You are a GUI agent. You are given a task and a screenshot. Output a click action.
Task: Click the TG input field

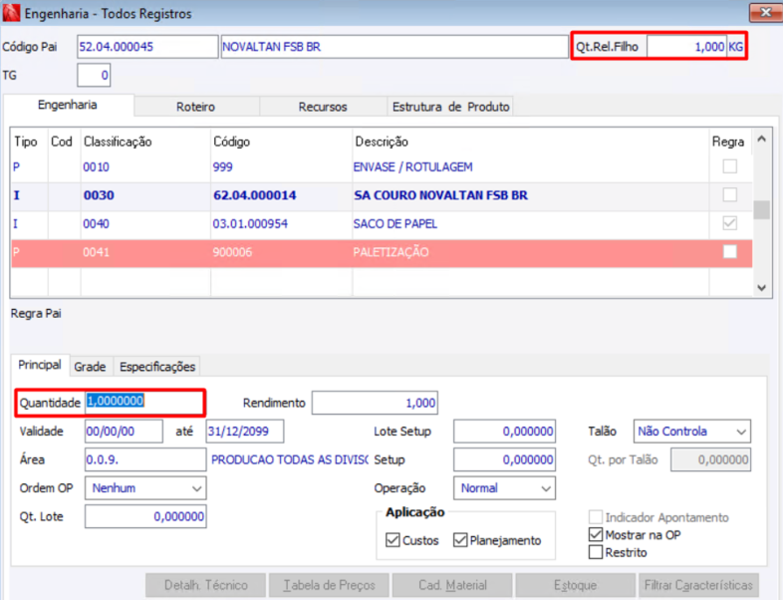pyautogui.click(x=94, y=75)
